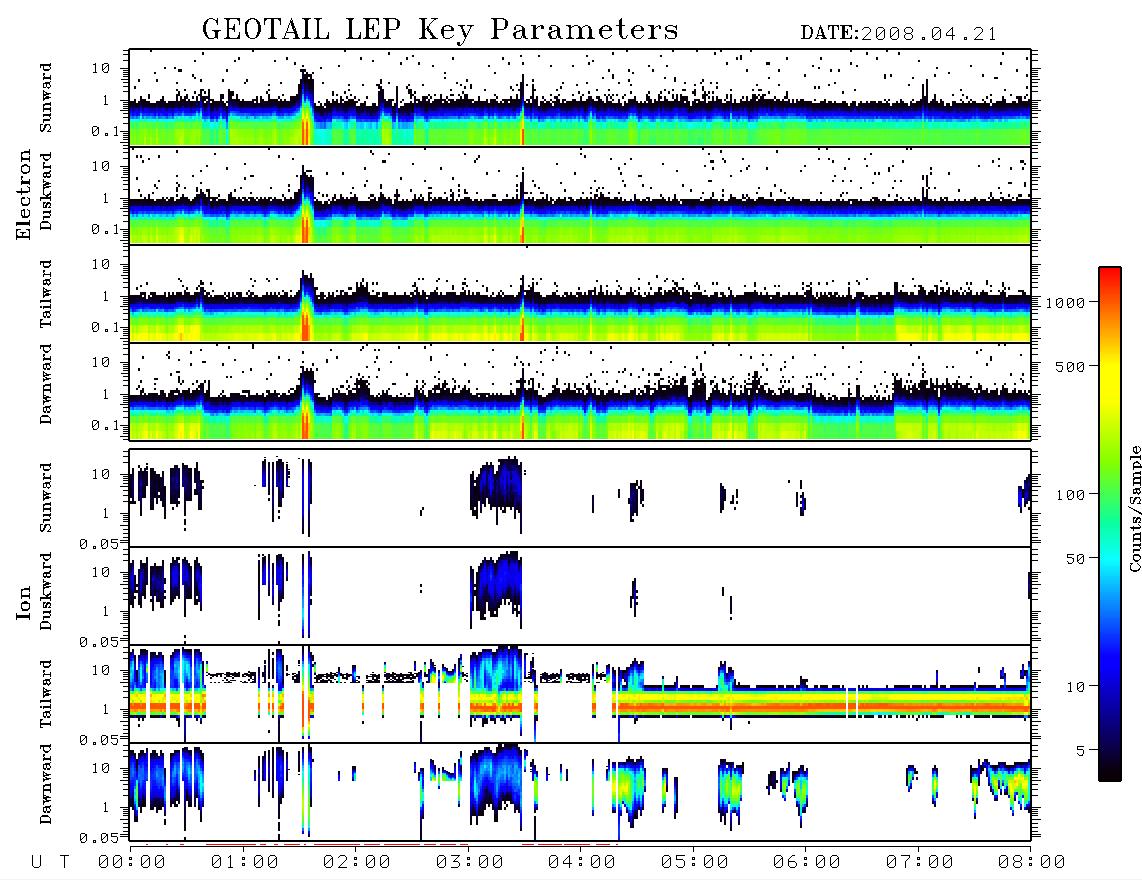Click the "U T" axis label
The height and width of the screenshot is (880, 1142).
click(50, 862)
